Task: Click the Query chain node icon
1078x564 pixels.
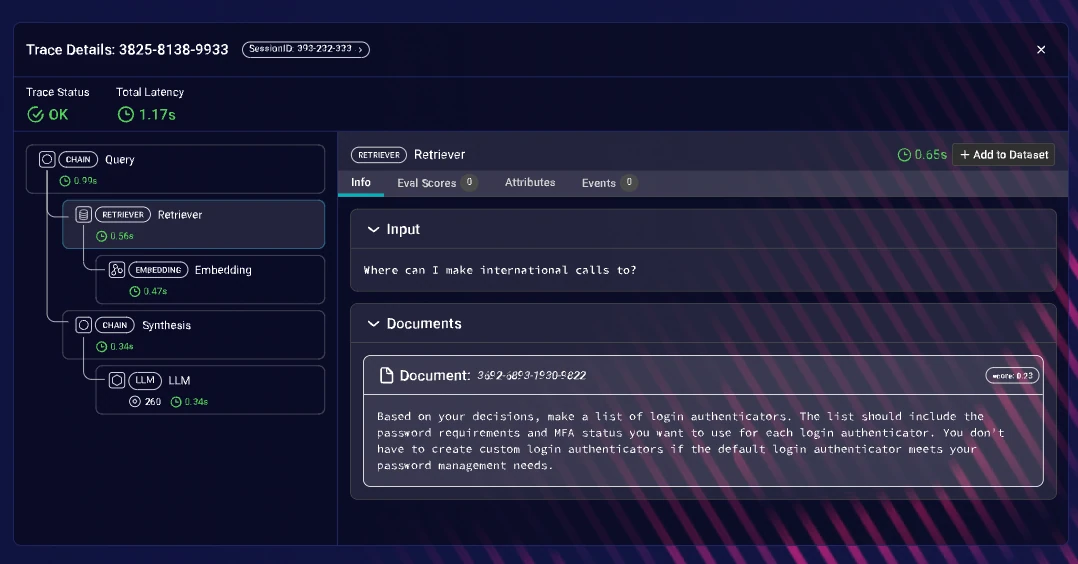Action: (47, 160)
